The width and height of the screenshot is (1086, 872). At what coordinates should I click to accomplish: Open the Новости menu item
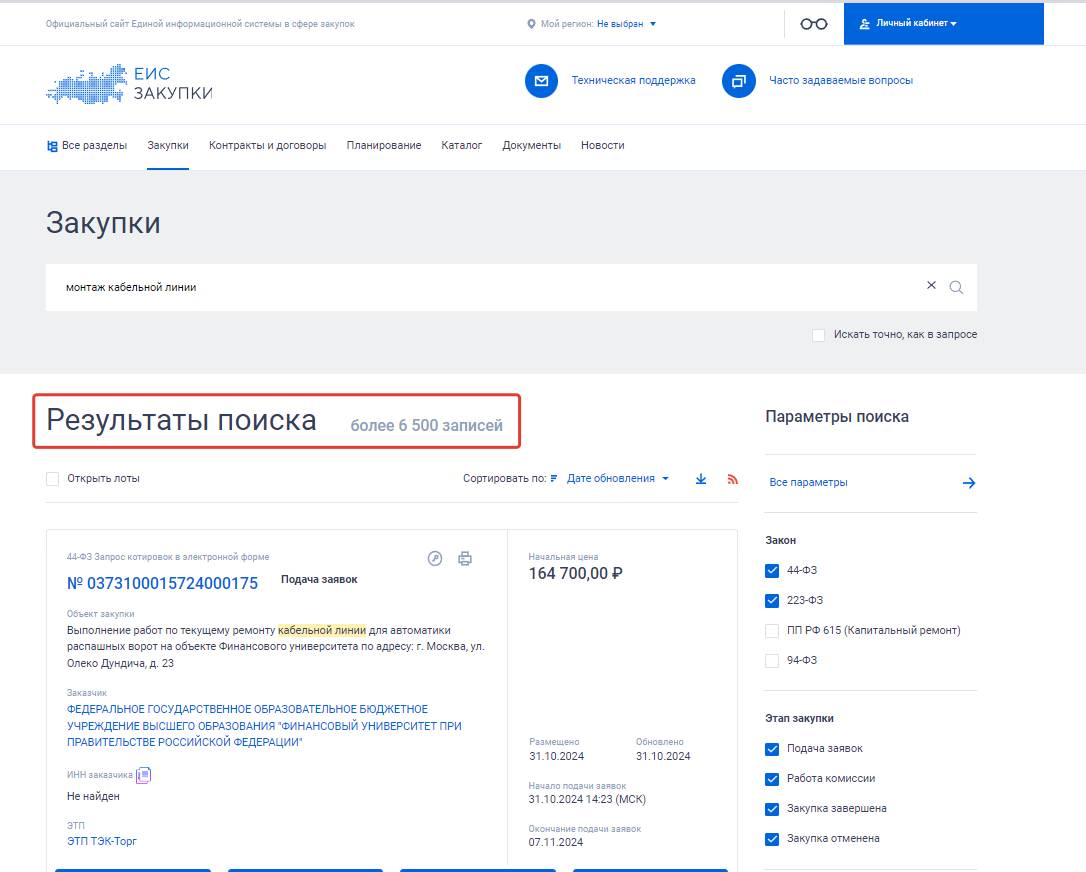[602, 144]
